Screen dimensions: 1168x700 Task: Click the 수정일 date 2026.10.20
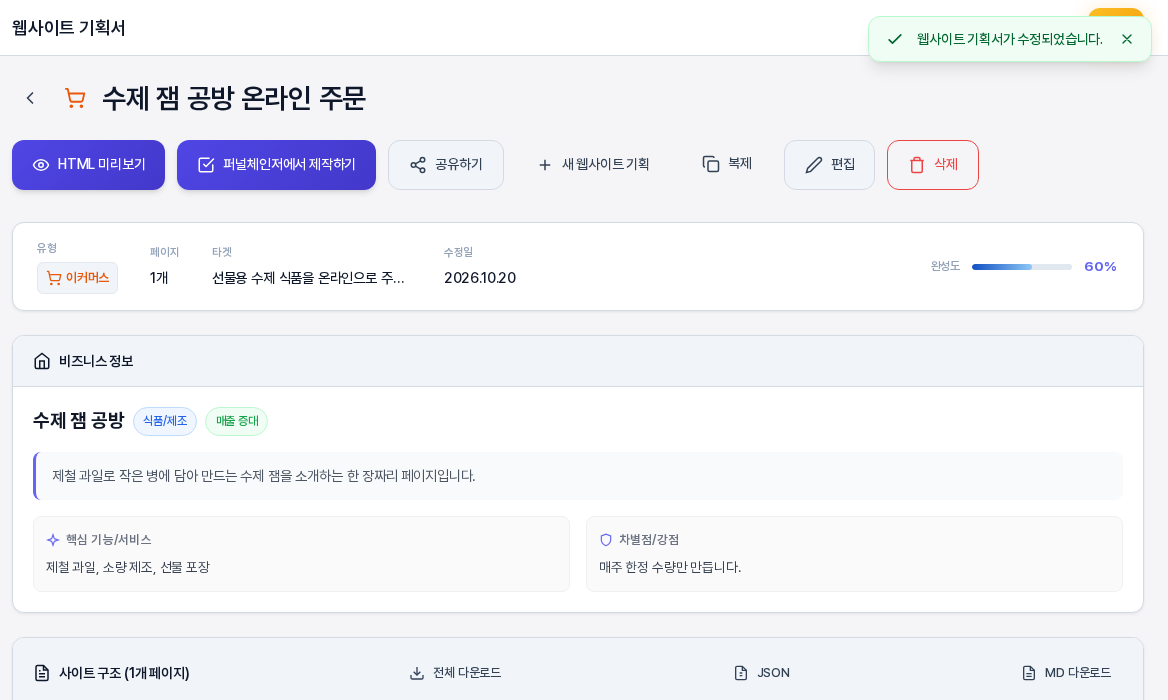pos(480,278)
